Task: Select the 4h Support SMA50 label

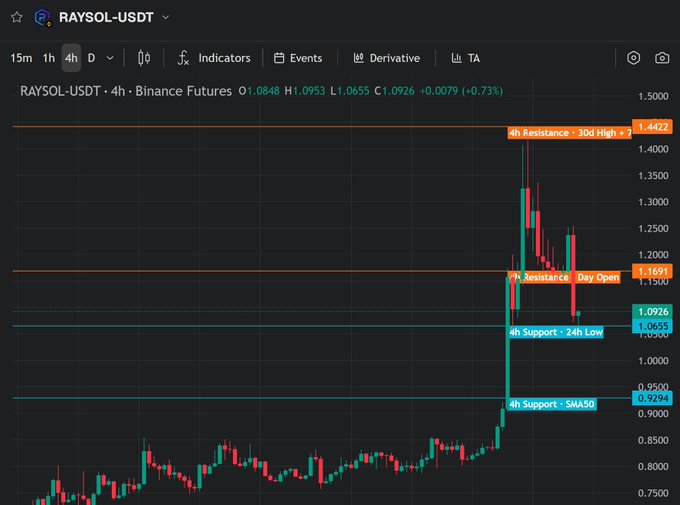Action: pyautogui.click(x=552, y=404)
